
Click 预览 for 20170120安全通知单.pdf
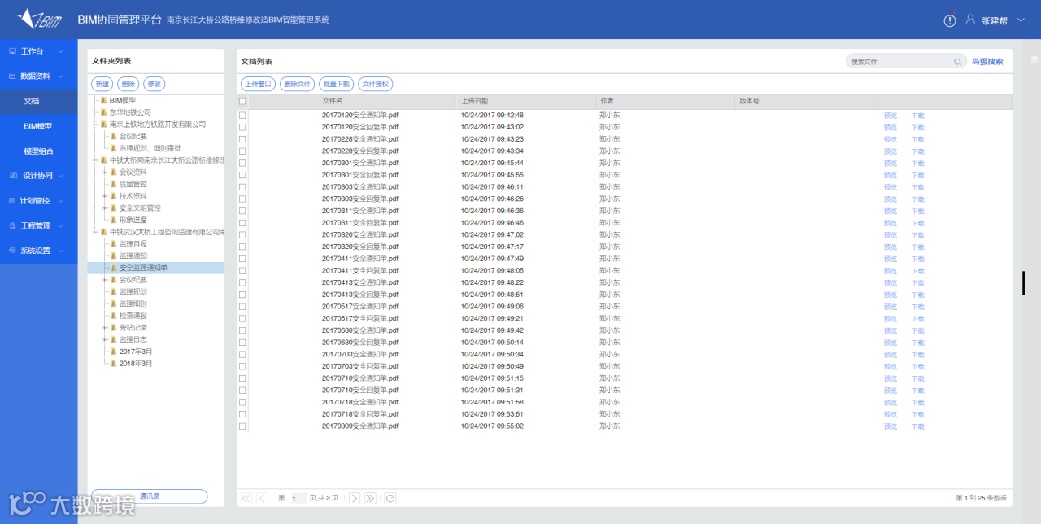(x=890, y=115)
